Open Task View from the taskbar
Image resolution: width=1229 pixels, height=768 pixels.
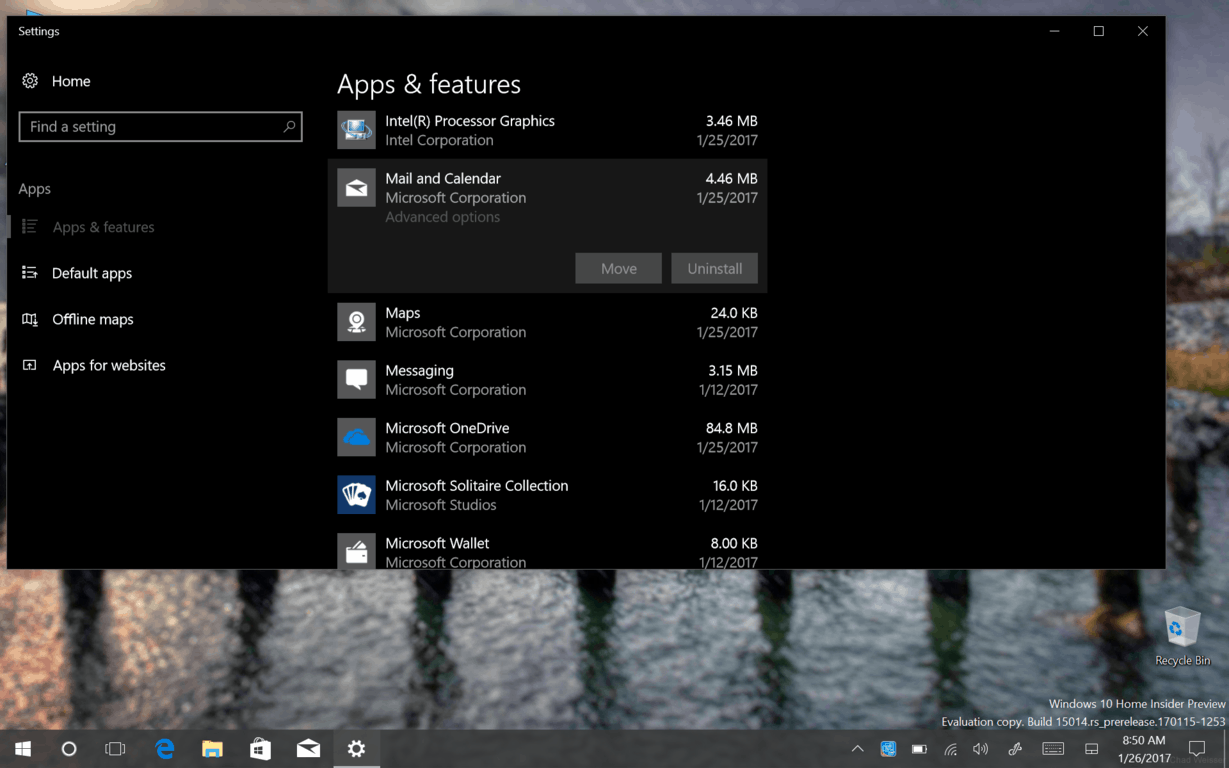pyautogui.click(x=116, y=748)
